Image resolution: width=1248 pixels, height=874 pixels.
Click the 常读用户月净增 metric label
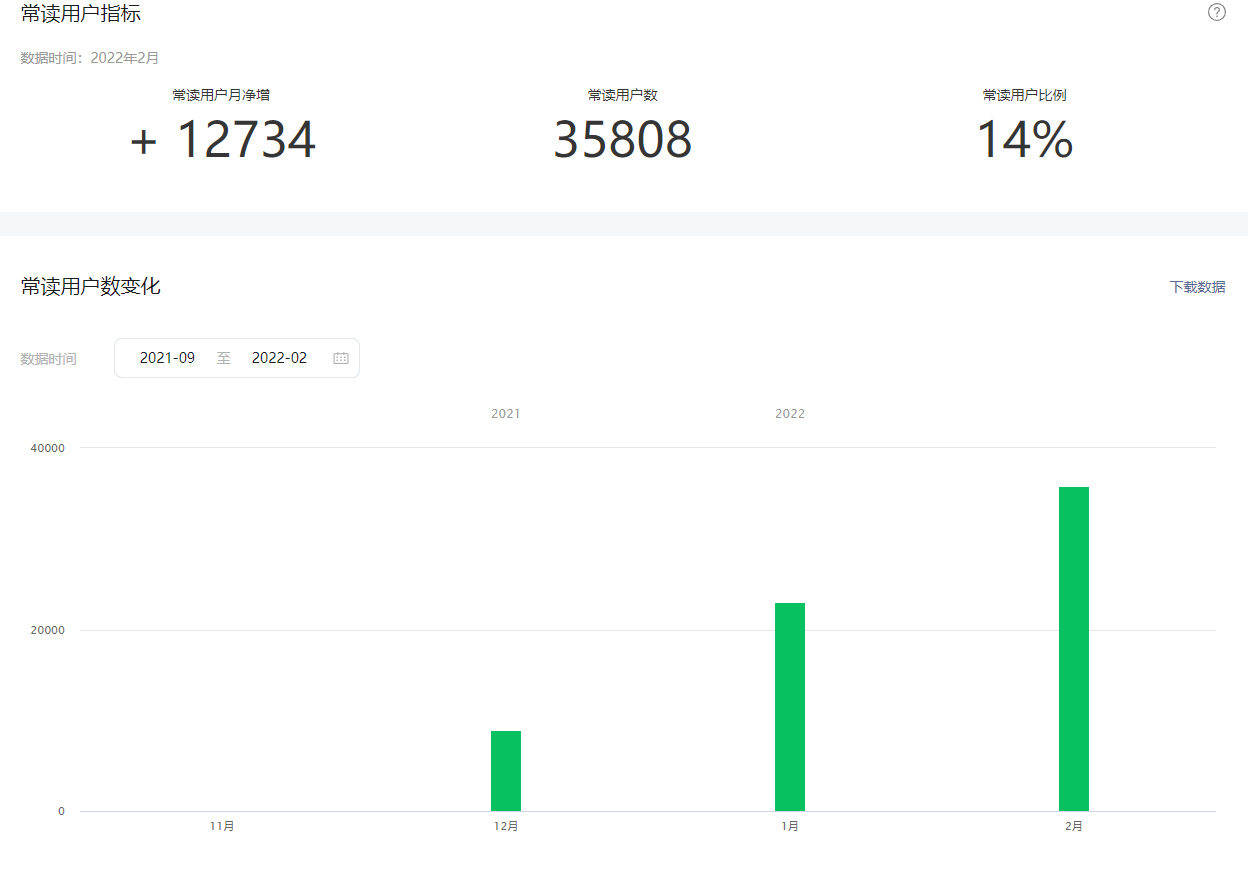pyautogui.click(x=221, y=96)
